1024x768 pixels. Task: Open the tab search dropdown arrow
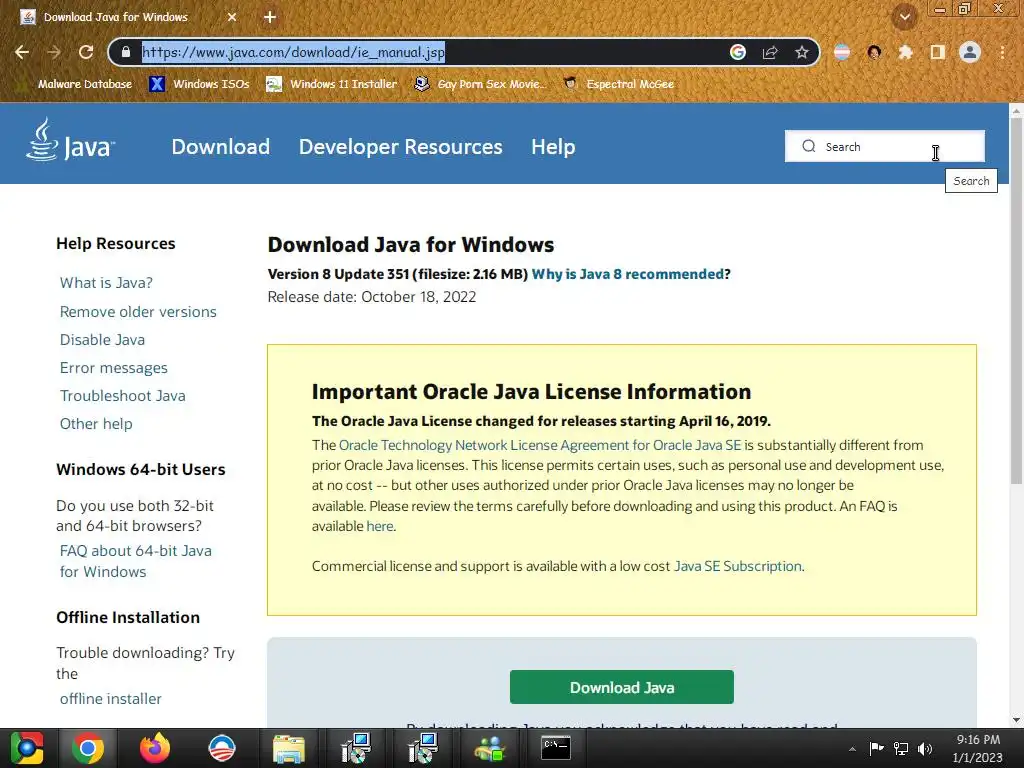click(x=905, y=17)
